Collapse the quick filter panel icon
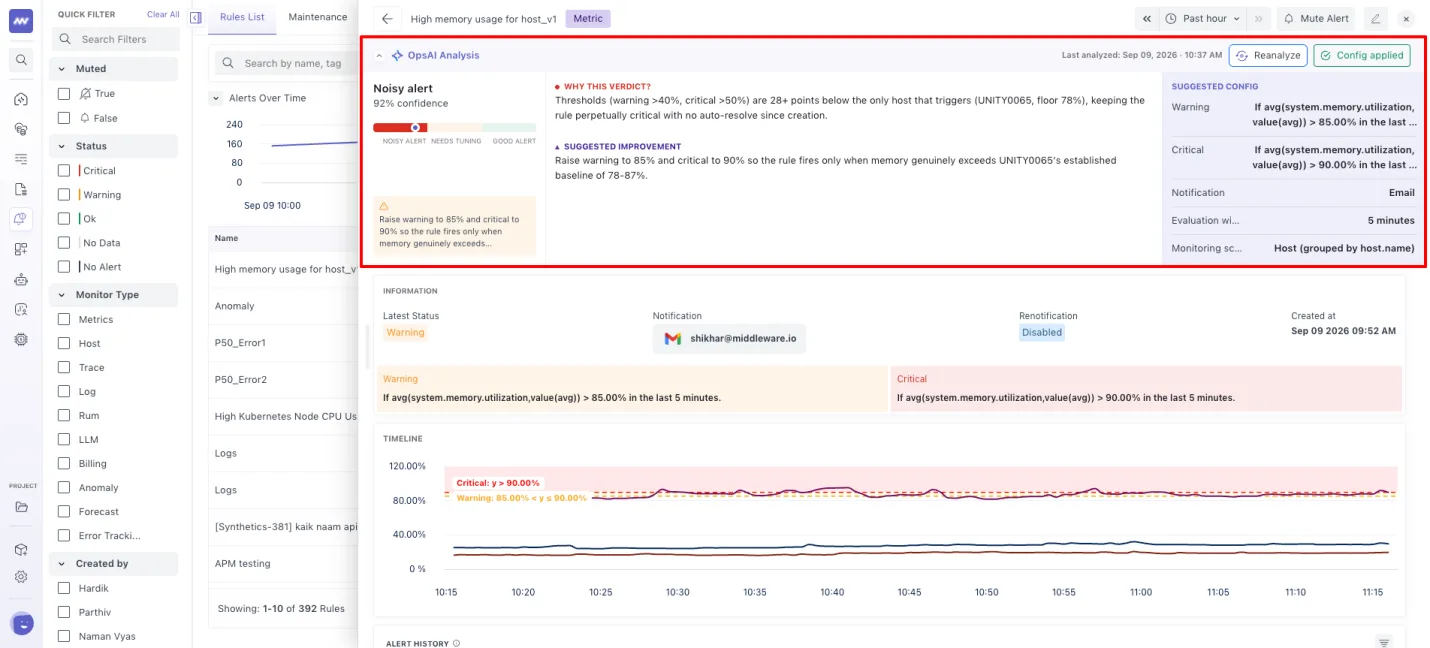 (x=195, y=17)
